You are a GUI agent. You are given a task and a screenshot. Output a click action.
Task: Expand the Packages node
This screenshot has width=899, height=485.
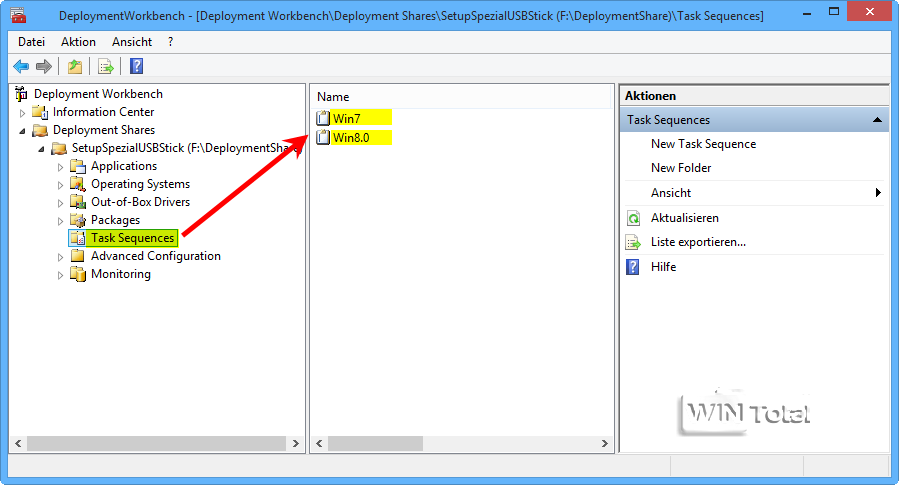60,221
